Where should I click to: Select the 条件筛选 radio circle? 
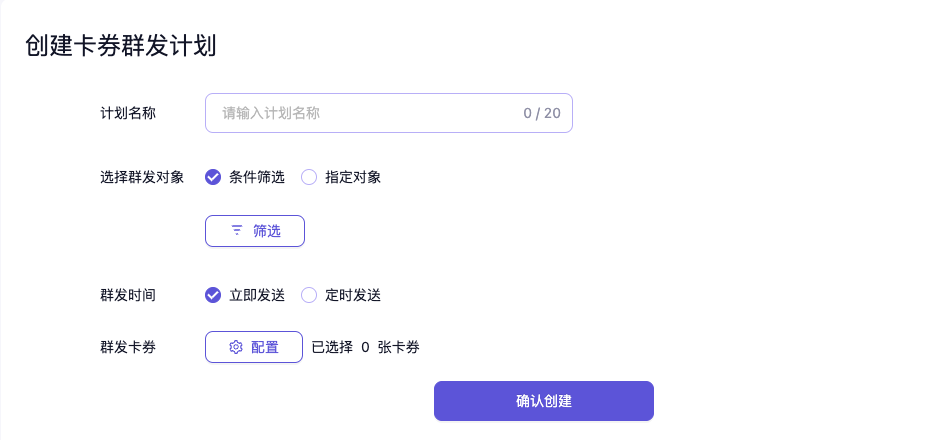pos(213,177)
